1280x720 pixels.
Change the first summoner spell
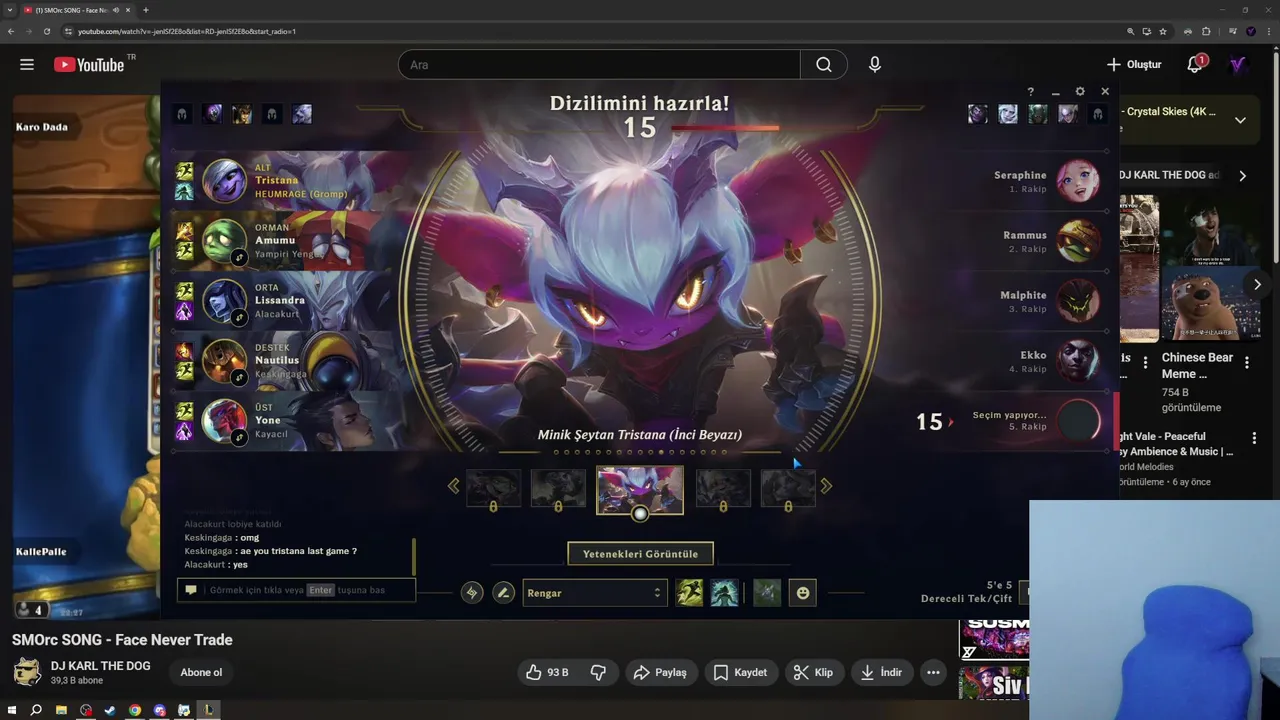click(689, 593)
